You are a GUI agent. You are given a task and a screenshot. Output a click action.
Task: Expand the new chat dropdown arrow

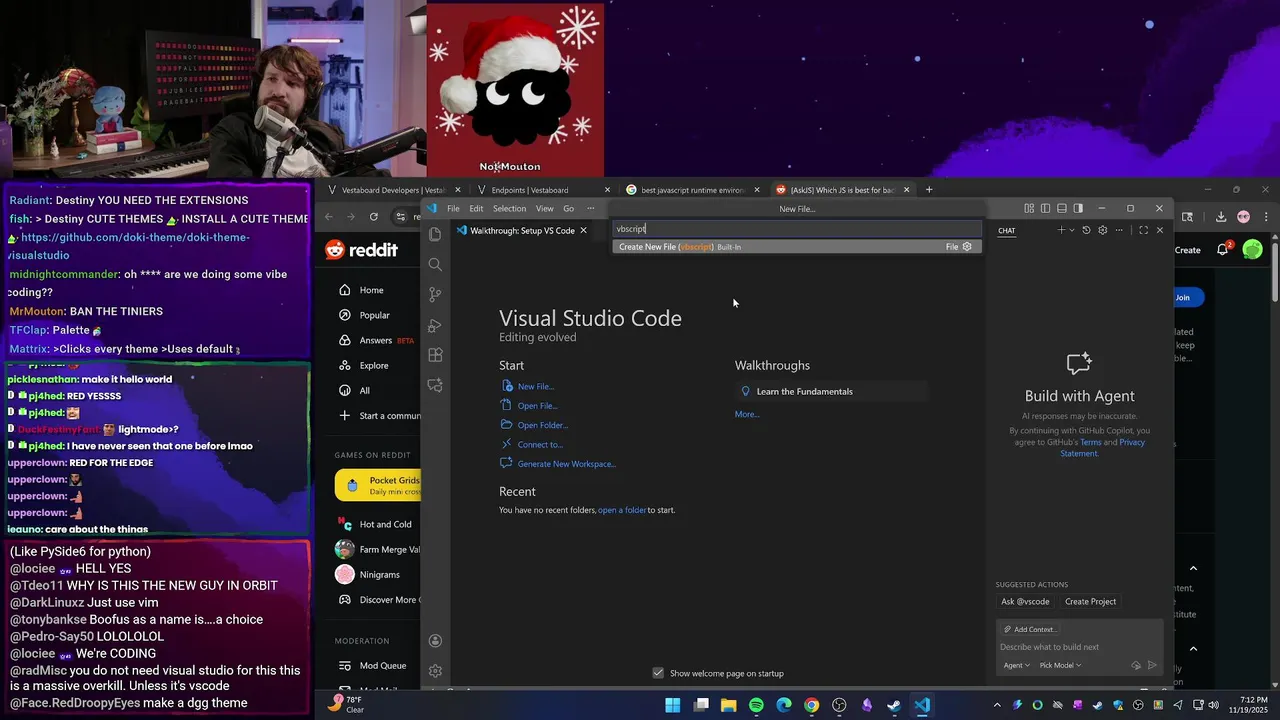(1071, 230)
